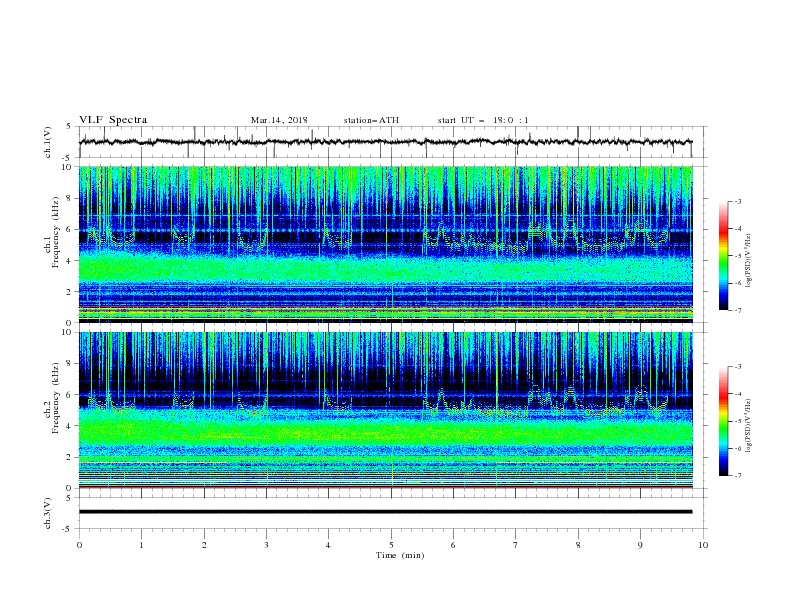The width and height of the screenshot is (792, 612).
Task: Click the "-7" tick on ch.1 color bar
Action: pos(737,311)
